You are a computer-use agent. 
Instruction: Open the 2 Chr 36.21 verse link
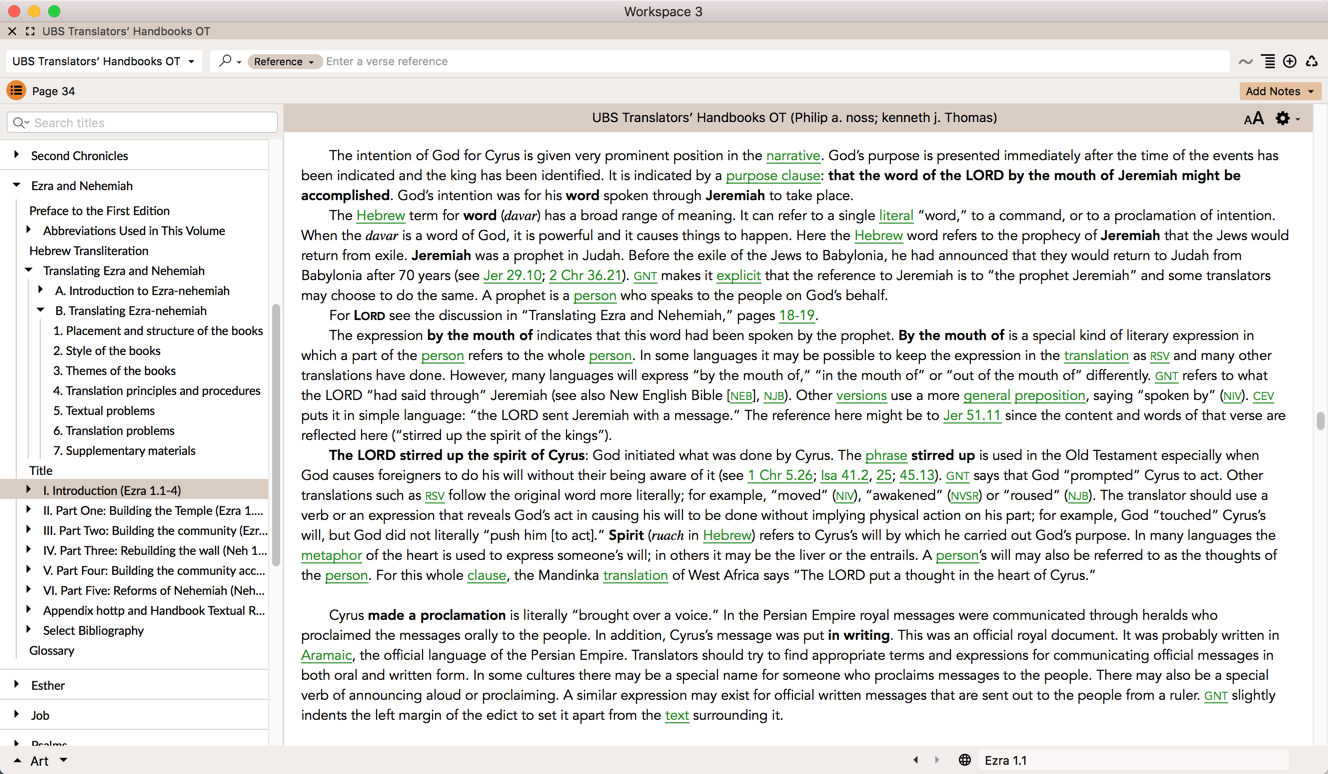point(585,276)
